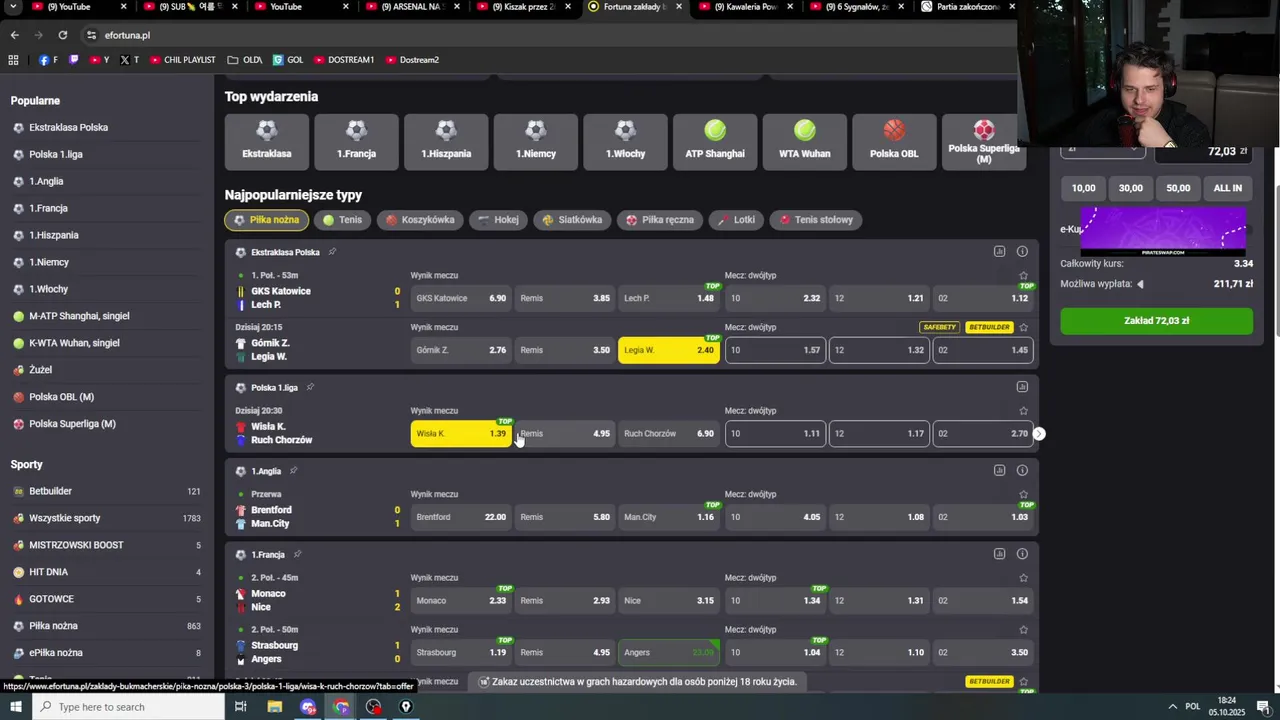Open statistics icon for 1.Francja section
Screen dimensions: 1280x720
[x=999, y=554]
